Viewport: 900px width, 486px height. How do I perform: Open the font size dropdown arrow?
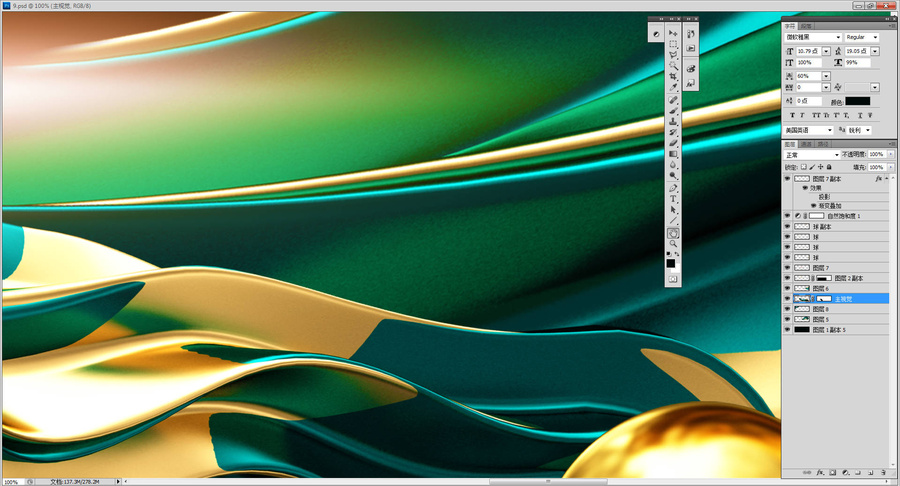pos(826,51)
